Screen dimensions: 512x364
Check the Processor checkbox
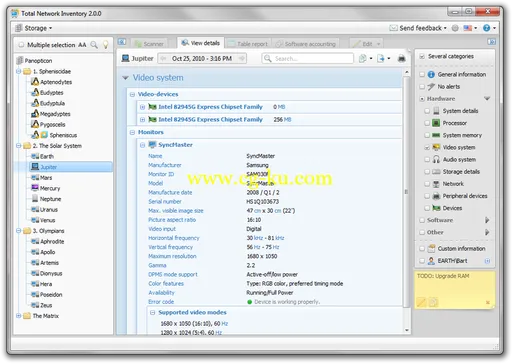(427, 123)
